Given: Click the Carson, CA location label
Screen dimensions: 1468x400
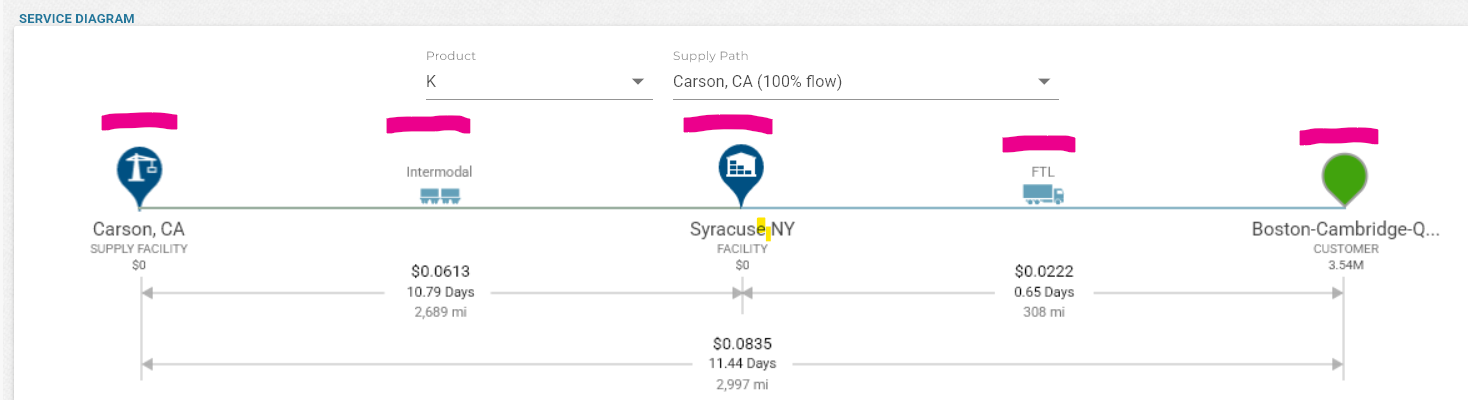Looking at the screenshot, I should 139,230.
